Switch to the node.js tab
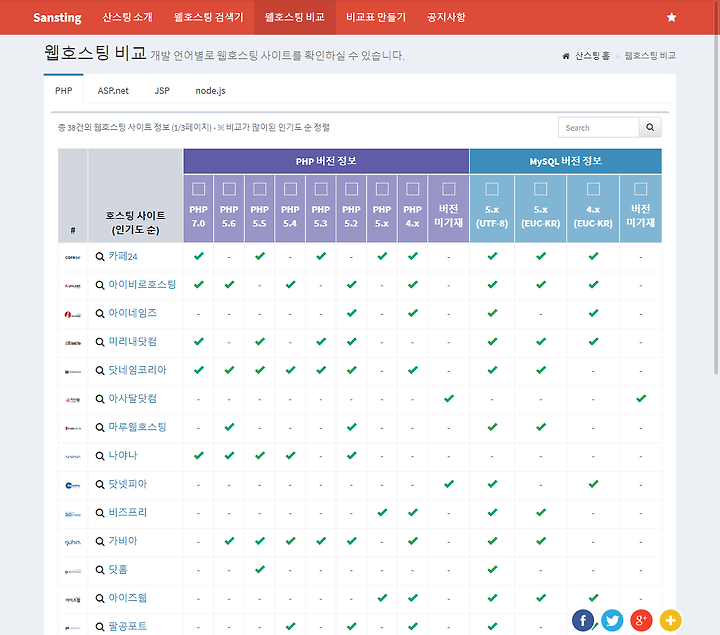The width and height of the screenshot is (720, 635). [x=210, y=90]
